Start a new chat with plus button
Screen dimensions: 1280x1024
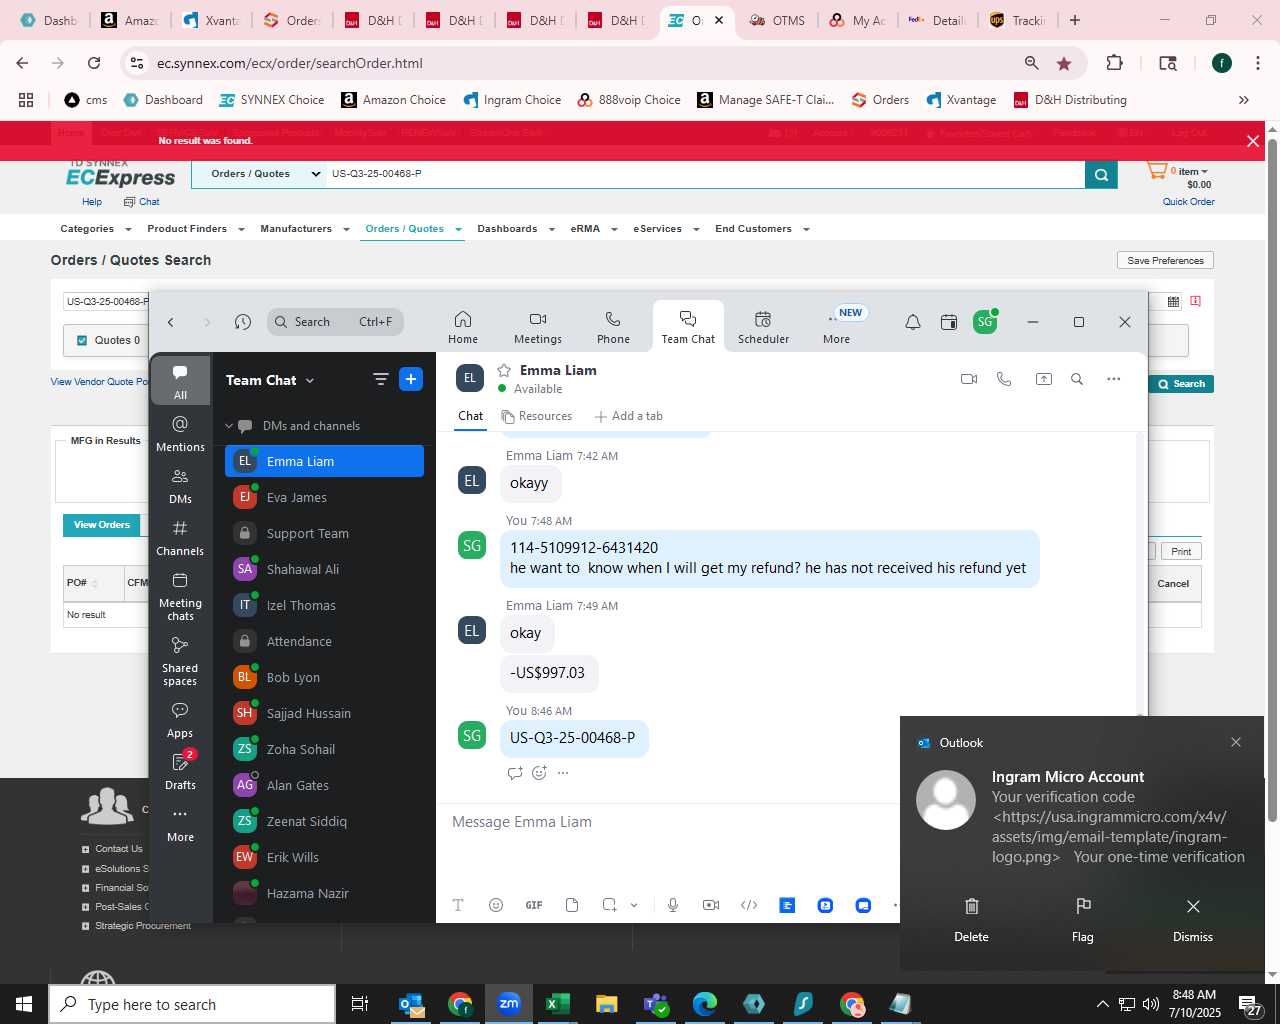(x=411, y=379)
